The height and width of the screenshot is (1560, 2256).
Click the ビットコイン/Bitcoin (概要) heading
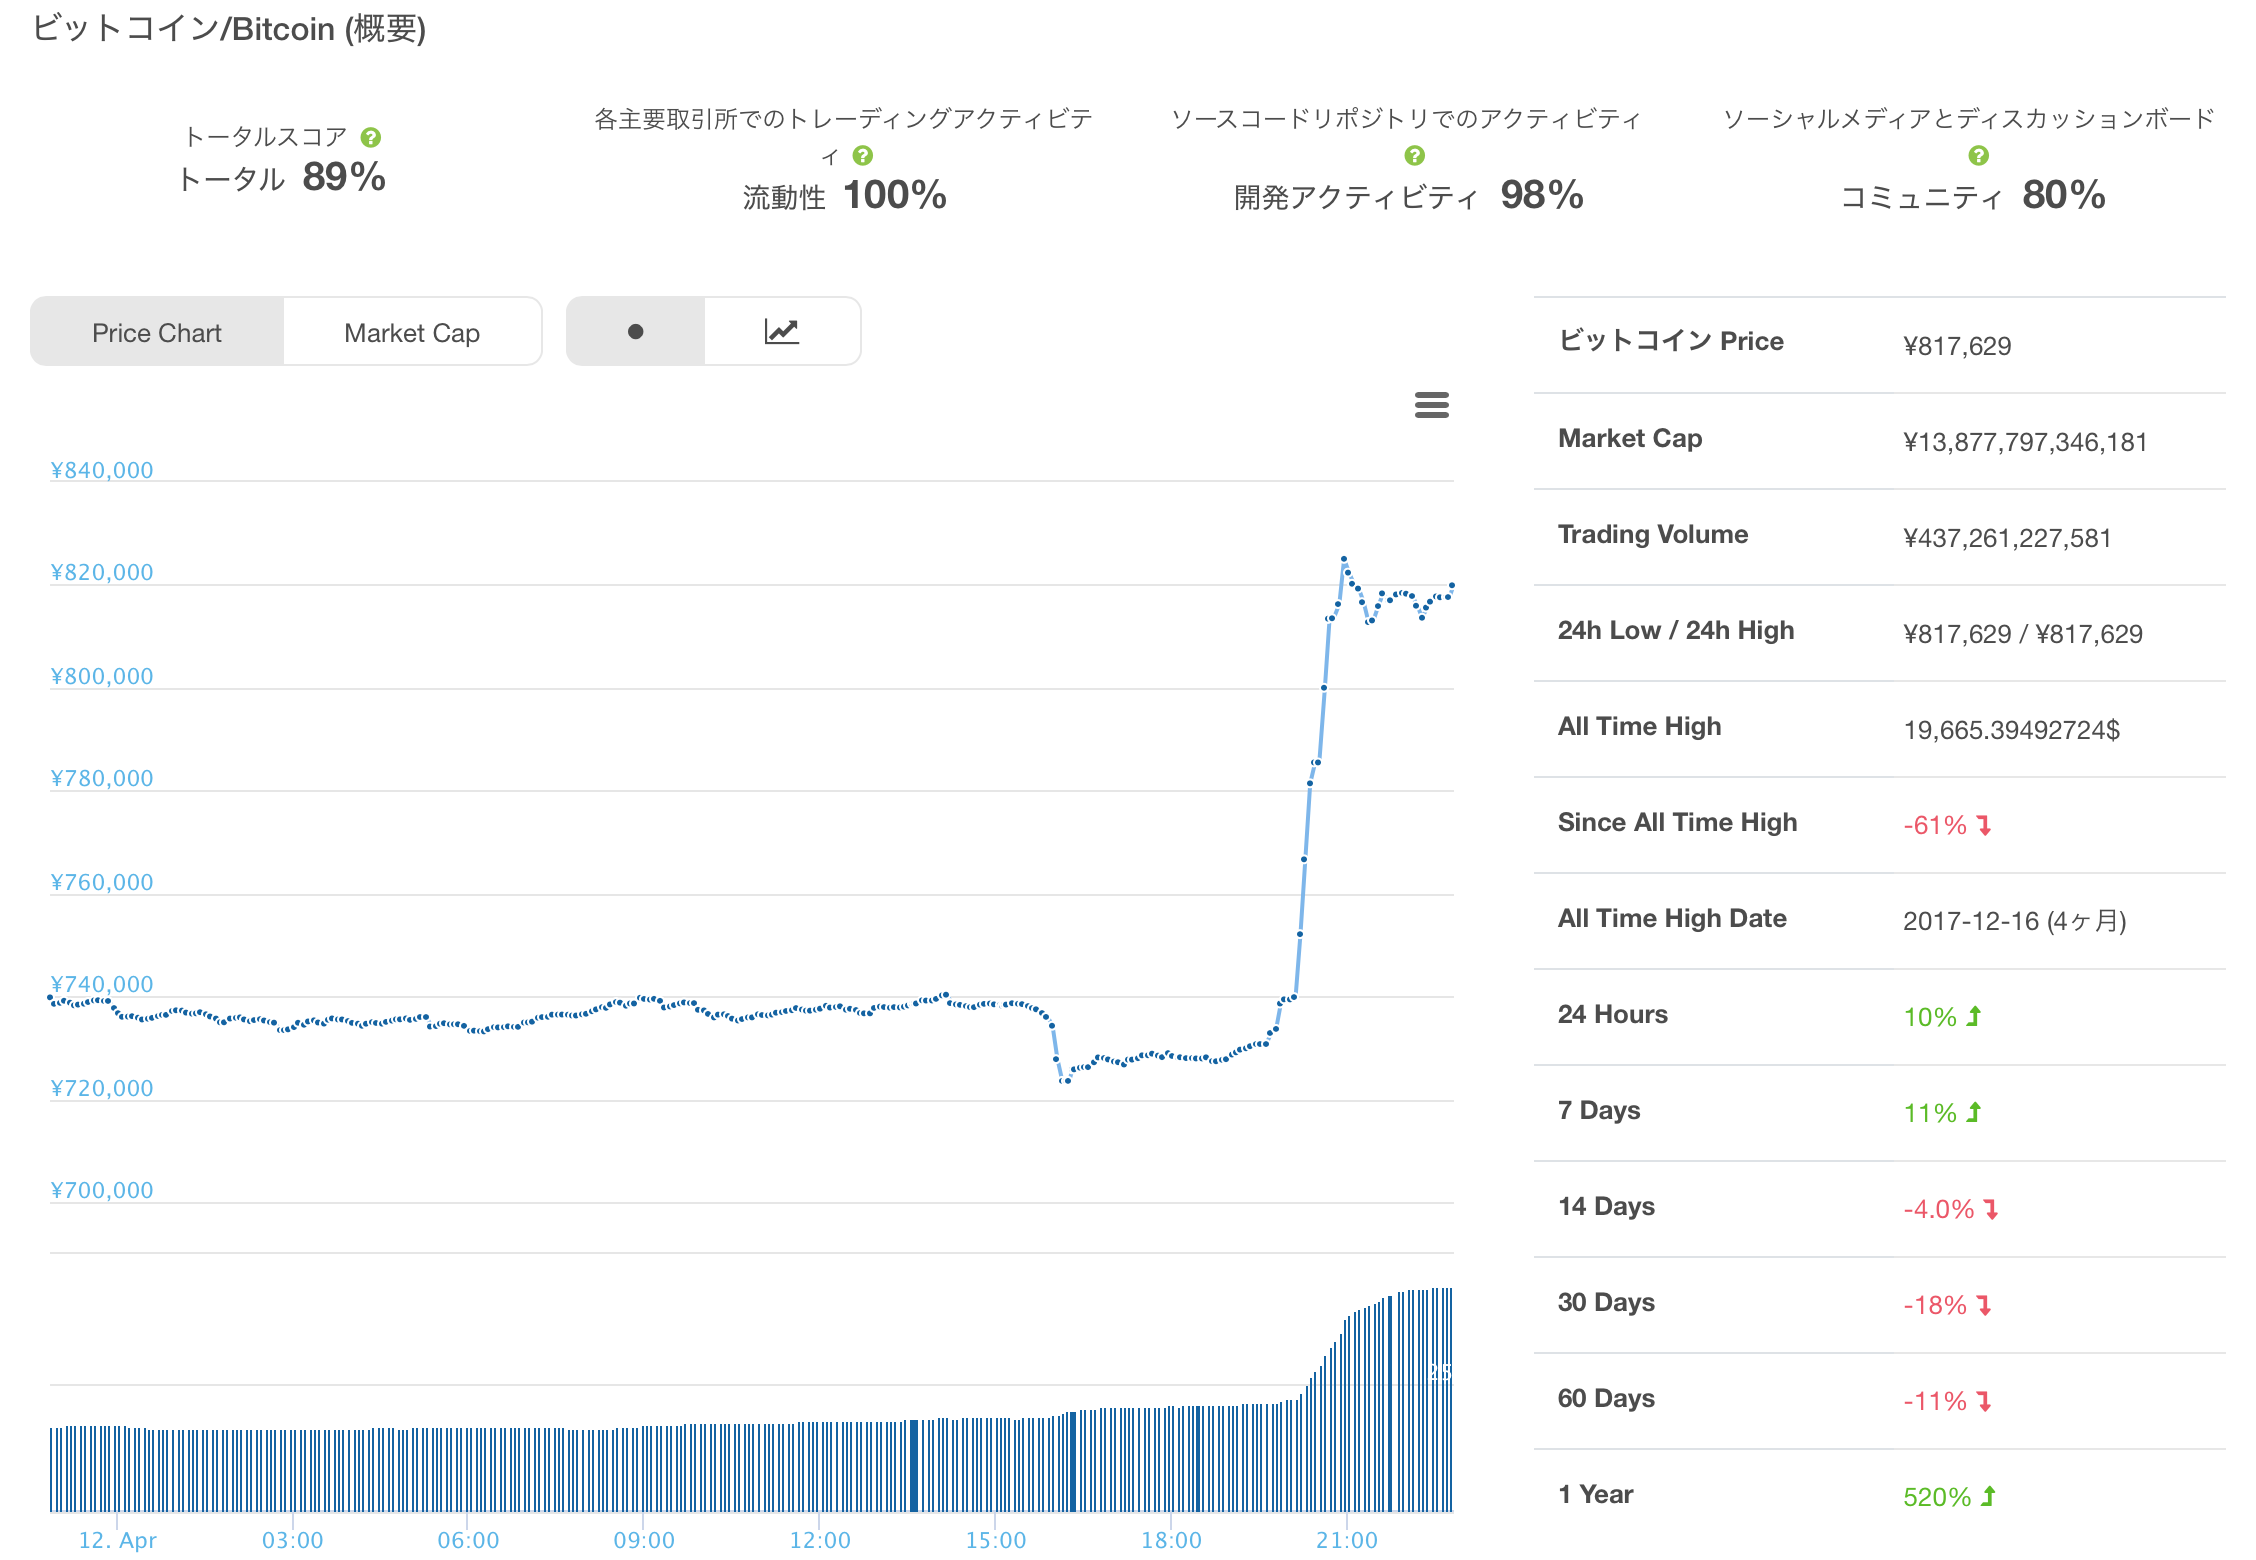(229, 28)
